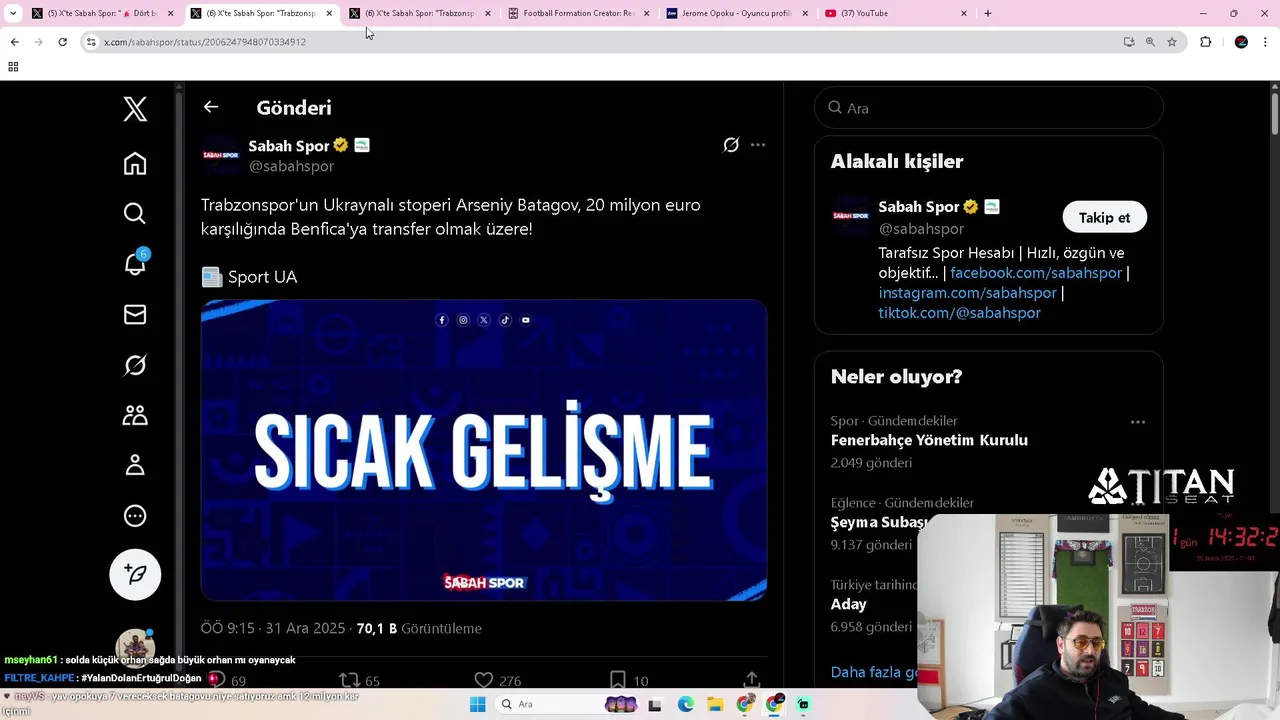Open the facebook.com/sabahspor link
1280x720 pixels.
coord(1036,273)
